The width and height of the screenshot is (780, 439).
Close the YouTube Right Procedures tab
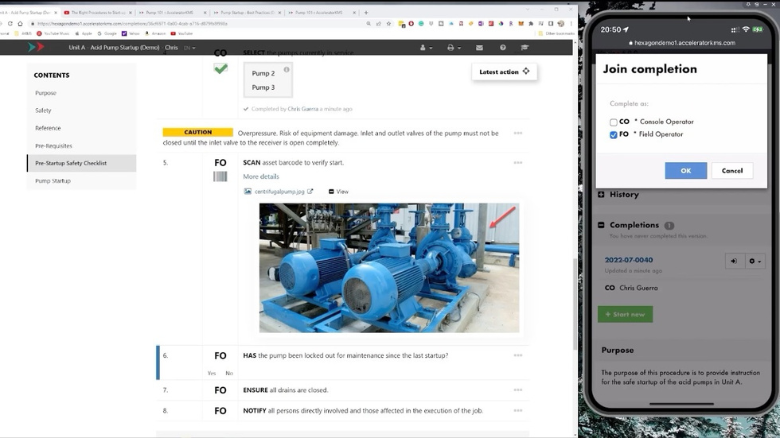(130, 12)
